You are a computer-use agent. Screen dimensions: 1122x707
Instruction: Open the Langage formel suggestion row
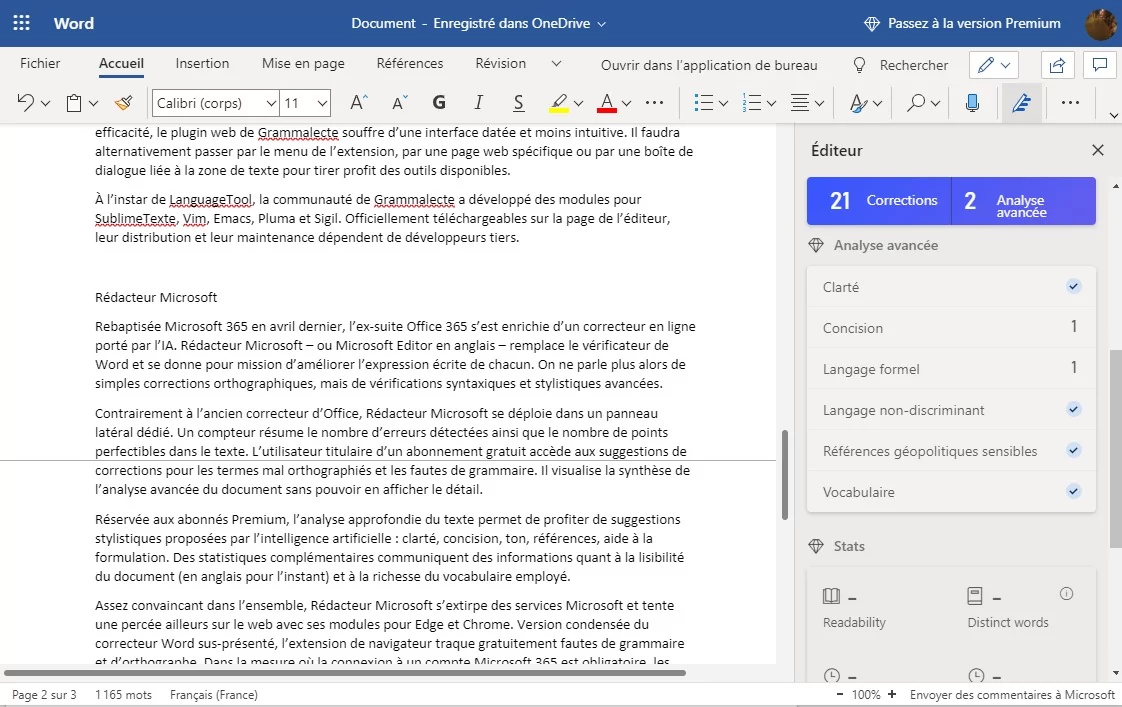point(951,369)
